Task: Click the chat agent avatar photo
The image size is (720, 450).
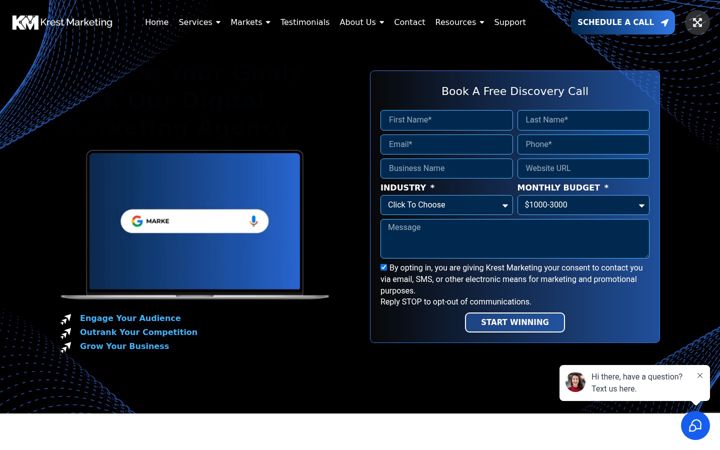Action: (x=575, y=382)
